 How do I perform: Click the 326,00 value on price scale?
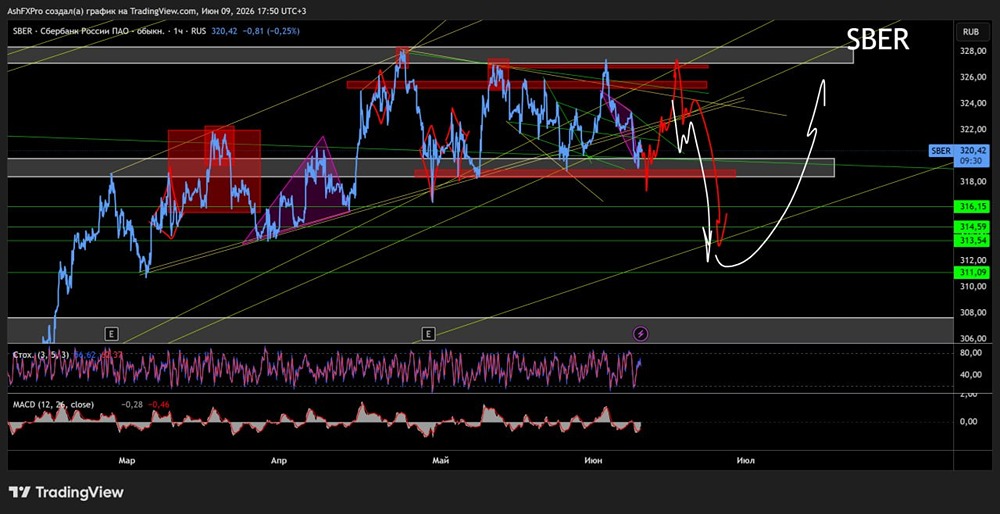[971, 77]
